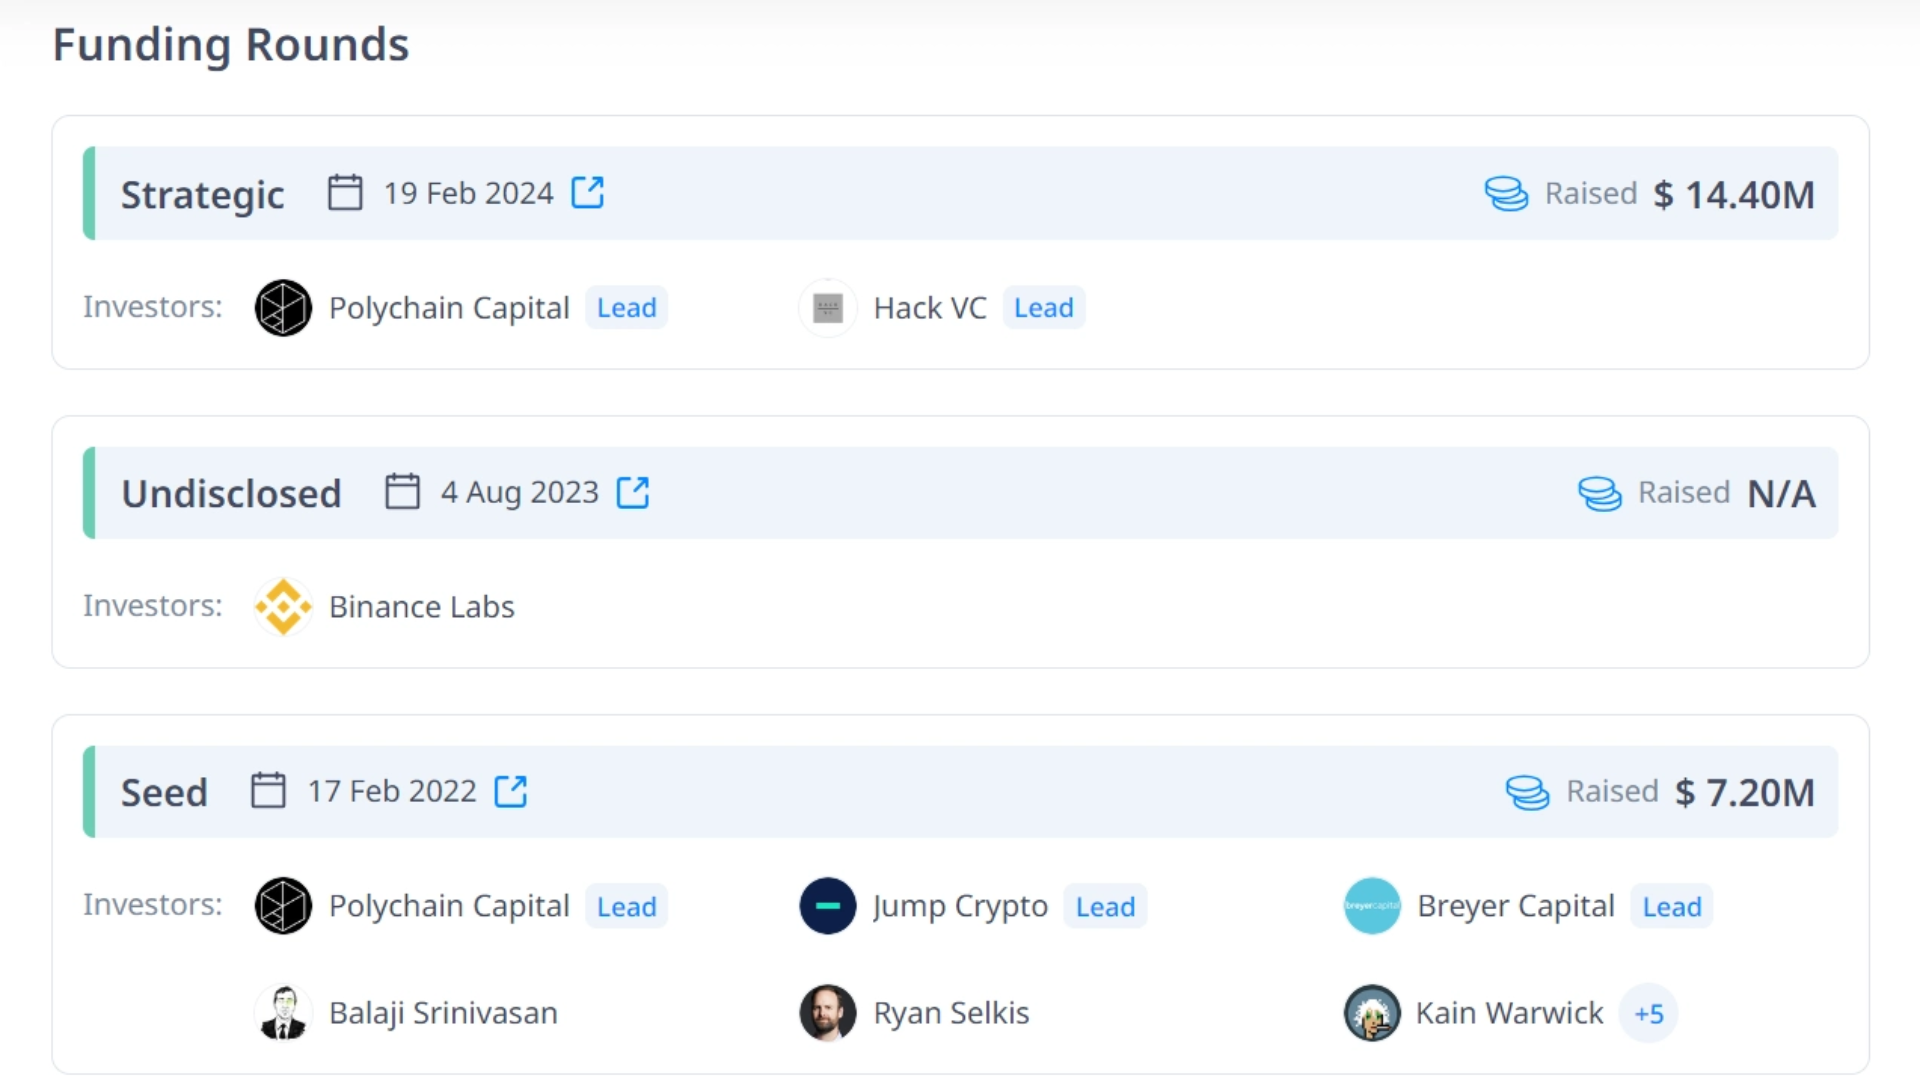Viewport: 1920px width, 1080px height.
Task: Click Lead badge beside Seed Polychain Capital
Action: pos(627,907)
